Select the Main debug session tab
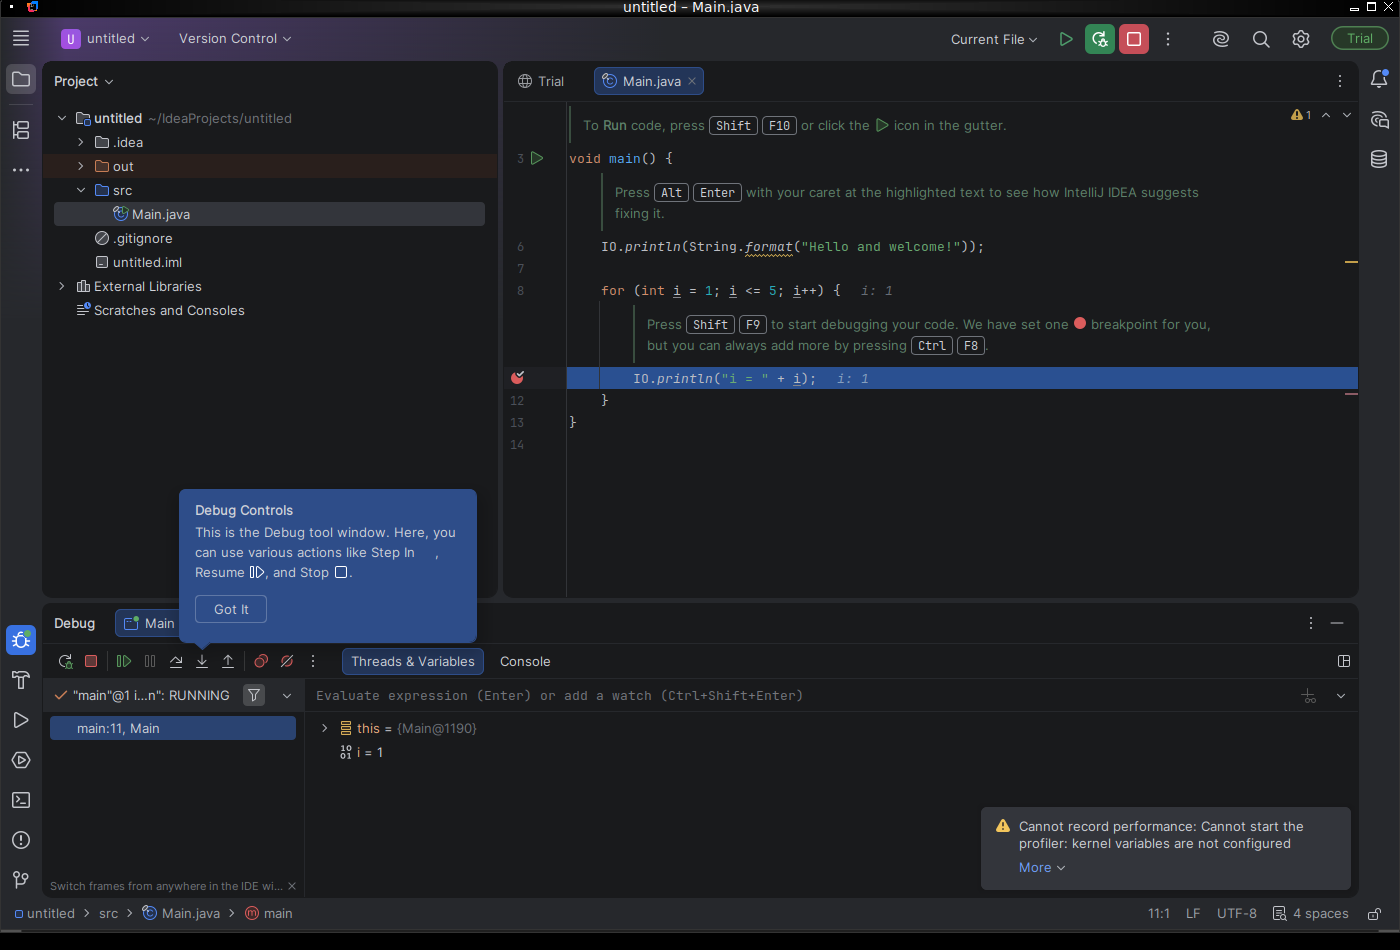 149,623
